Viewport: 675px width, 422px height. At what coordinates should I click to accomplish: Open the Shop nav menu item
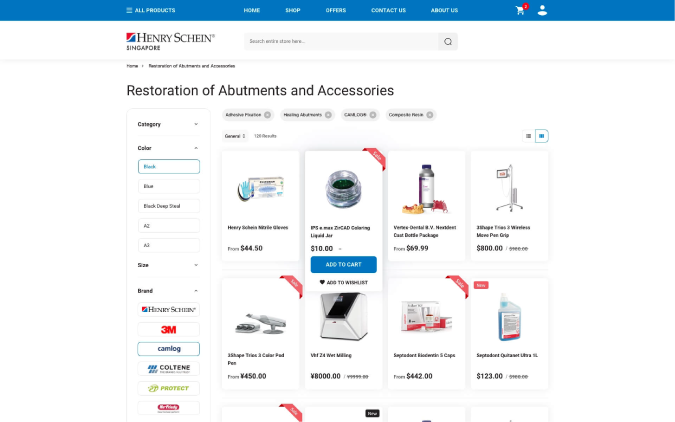pyautogui.click(x=293, y=10)
